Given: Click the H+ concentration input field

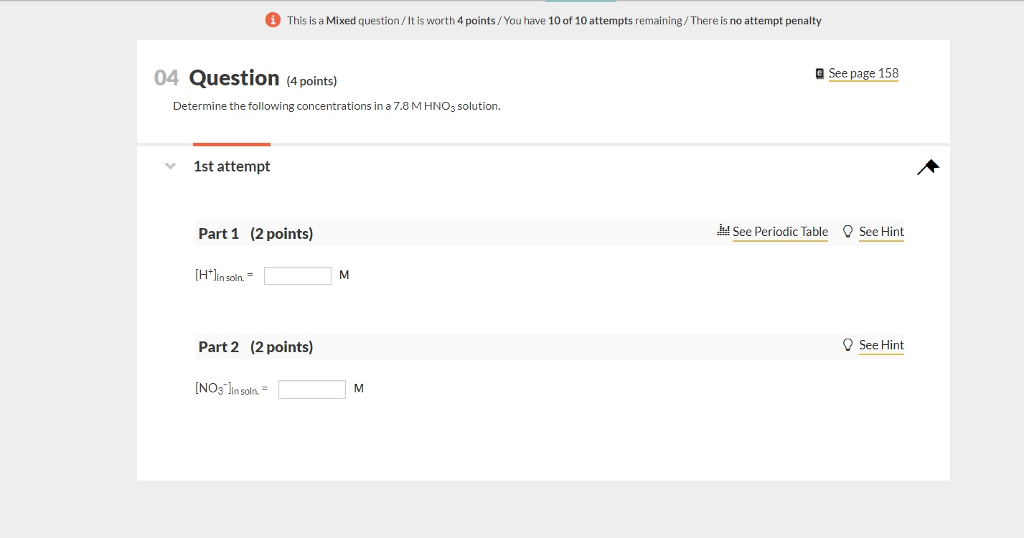Looking at the screenshot, I should point(298,276).
